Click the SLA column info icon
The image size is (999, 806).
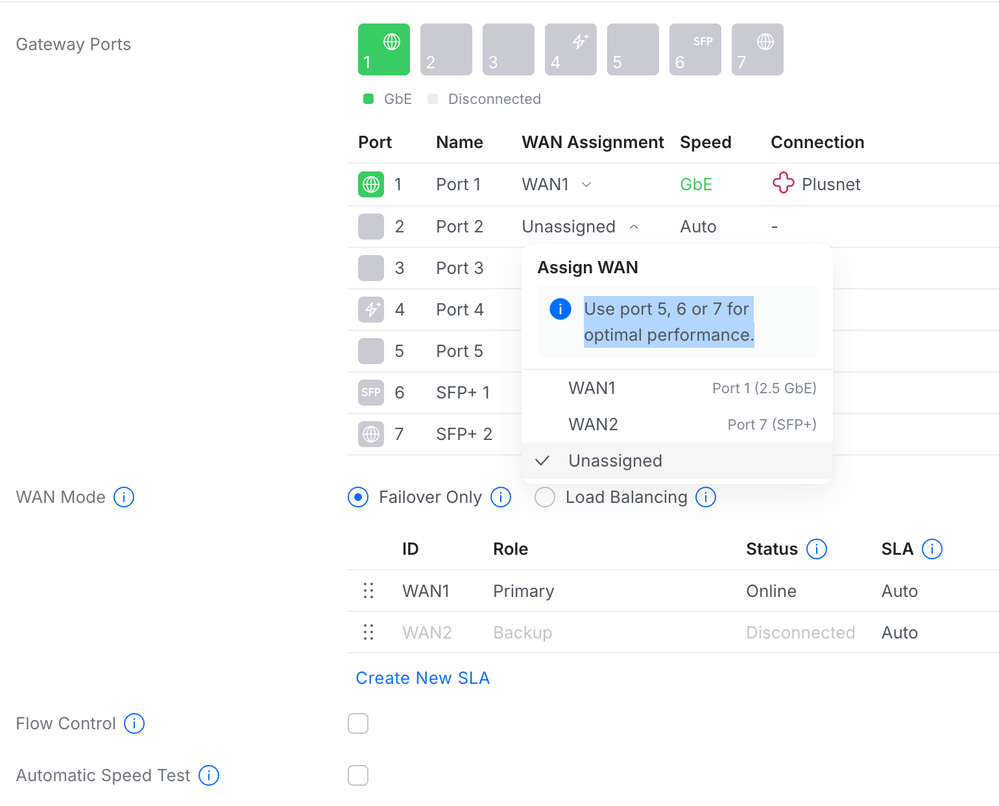point(932,549)
